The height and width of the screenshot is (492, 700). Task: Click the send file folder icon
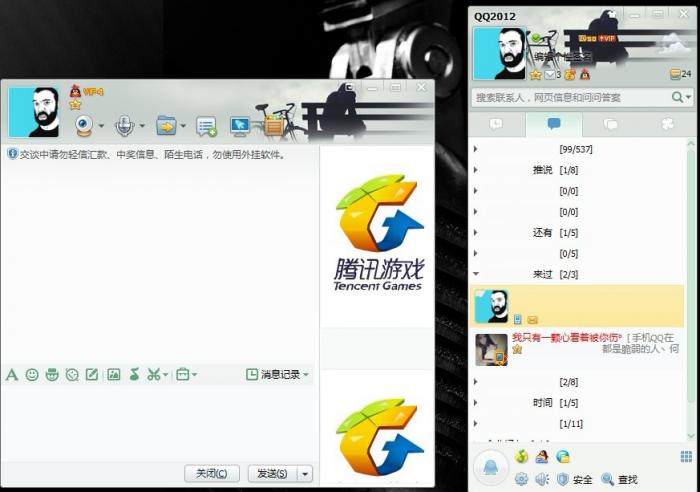point(166,125)
